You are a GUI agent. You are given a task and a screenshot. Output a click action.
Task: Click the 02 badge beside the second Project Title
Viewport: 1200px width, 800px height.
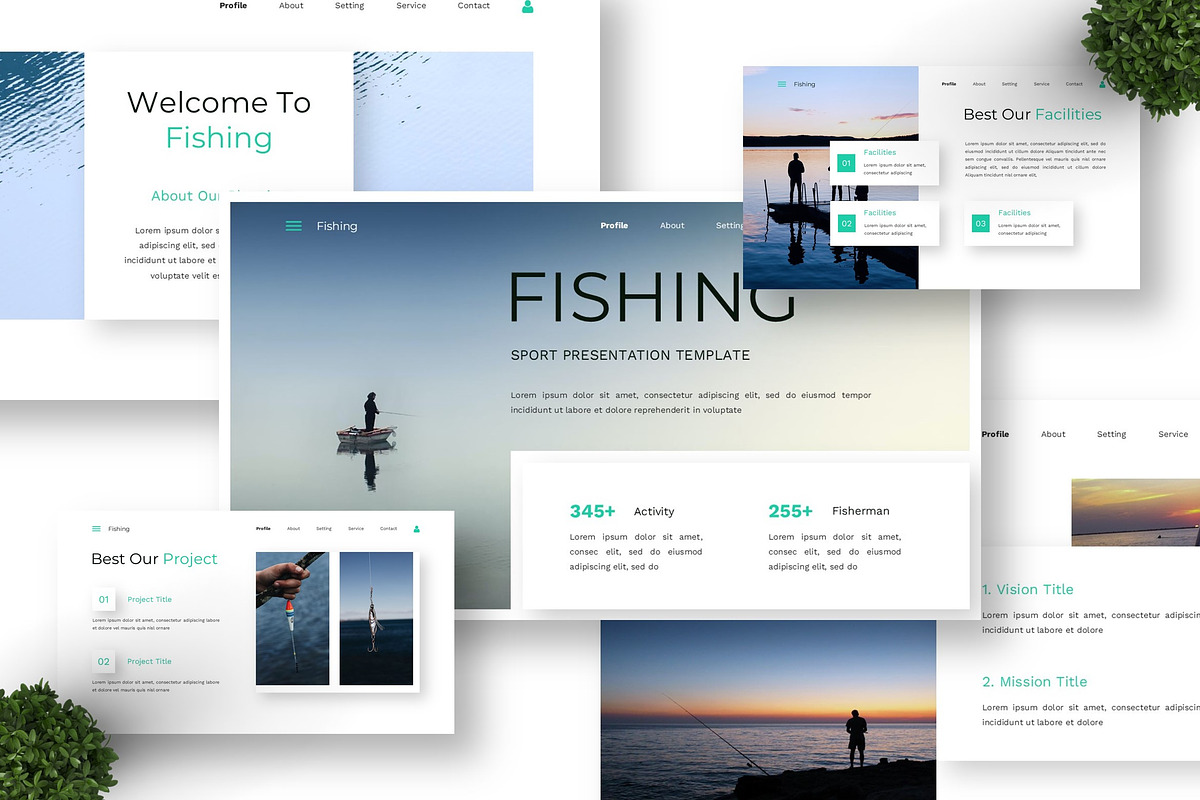tap(104, 662)
